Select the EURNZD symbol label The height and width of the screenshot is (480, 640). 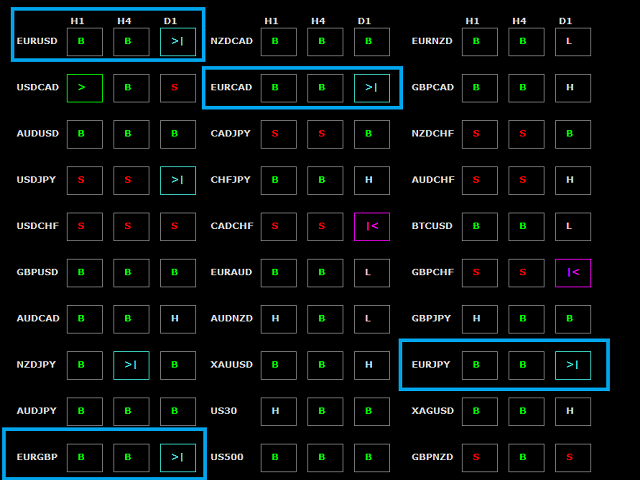click(432, 41)
